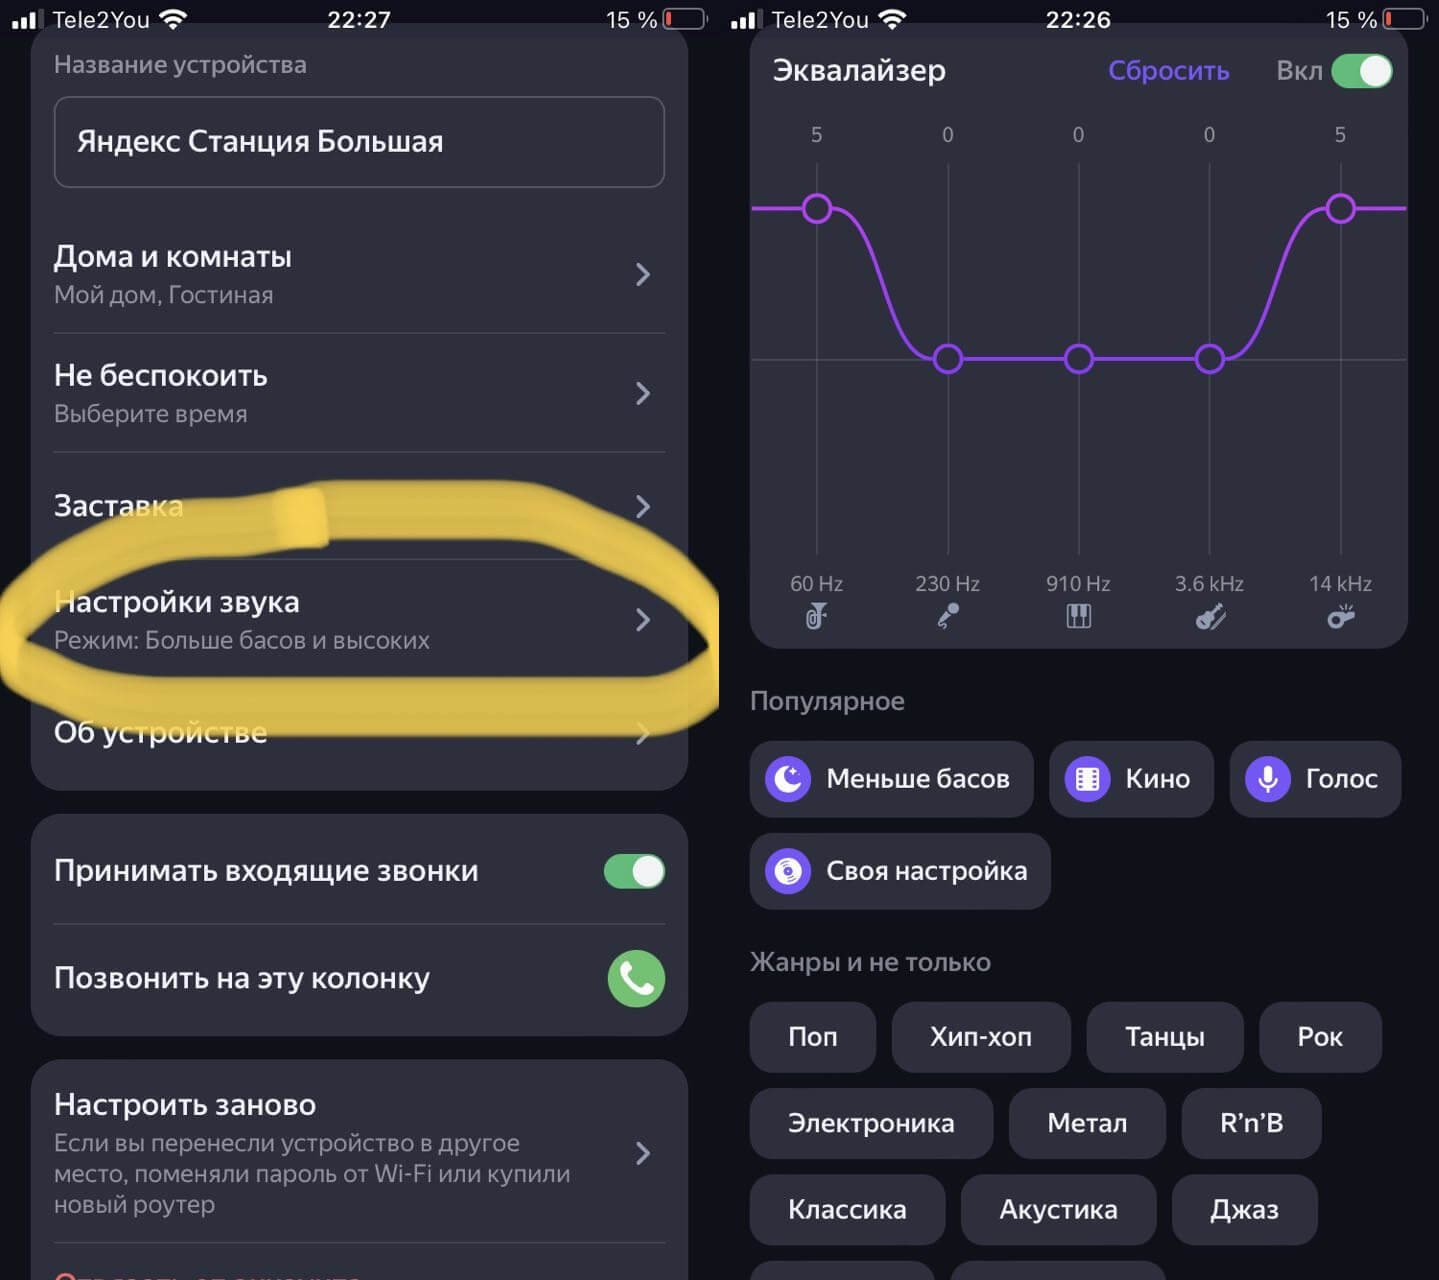Tap the 14 kHz equalizer slider handle

1340,208
